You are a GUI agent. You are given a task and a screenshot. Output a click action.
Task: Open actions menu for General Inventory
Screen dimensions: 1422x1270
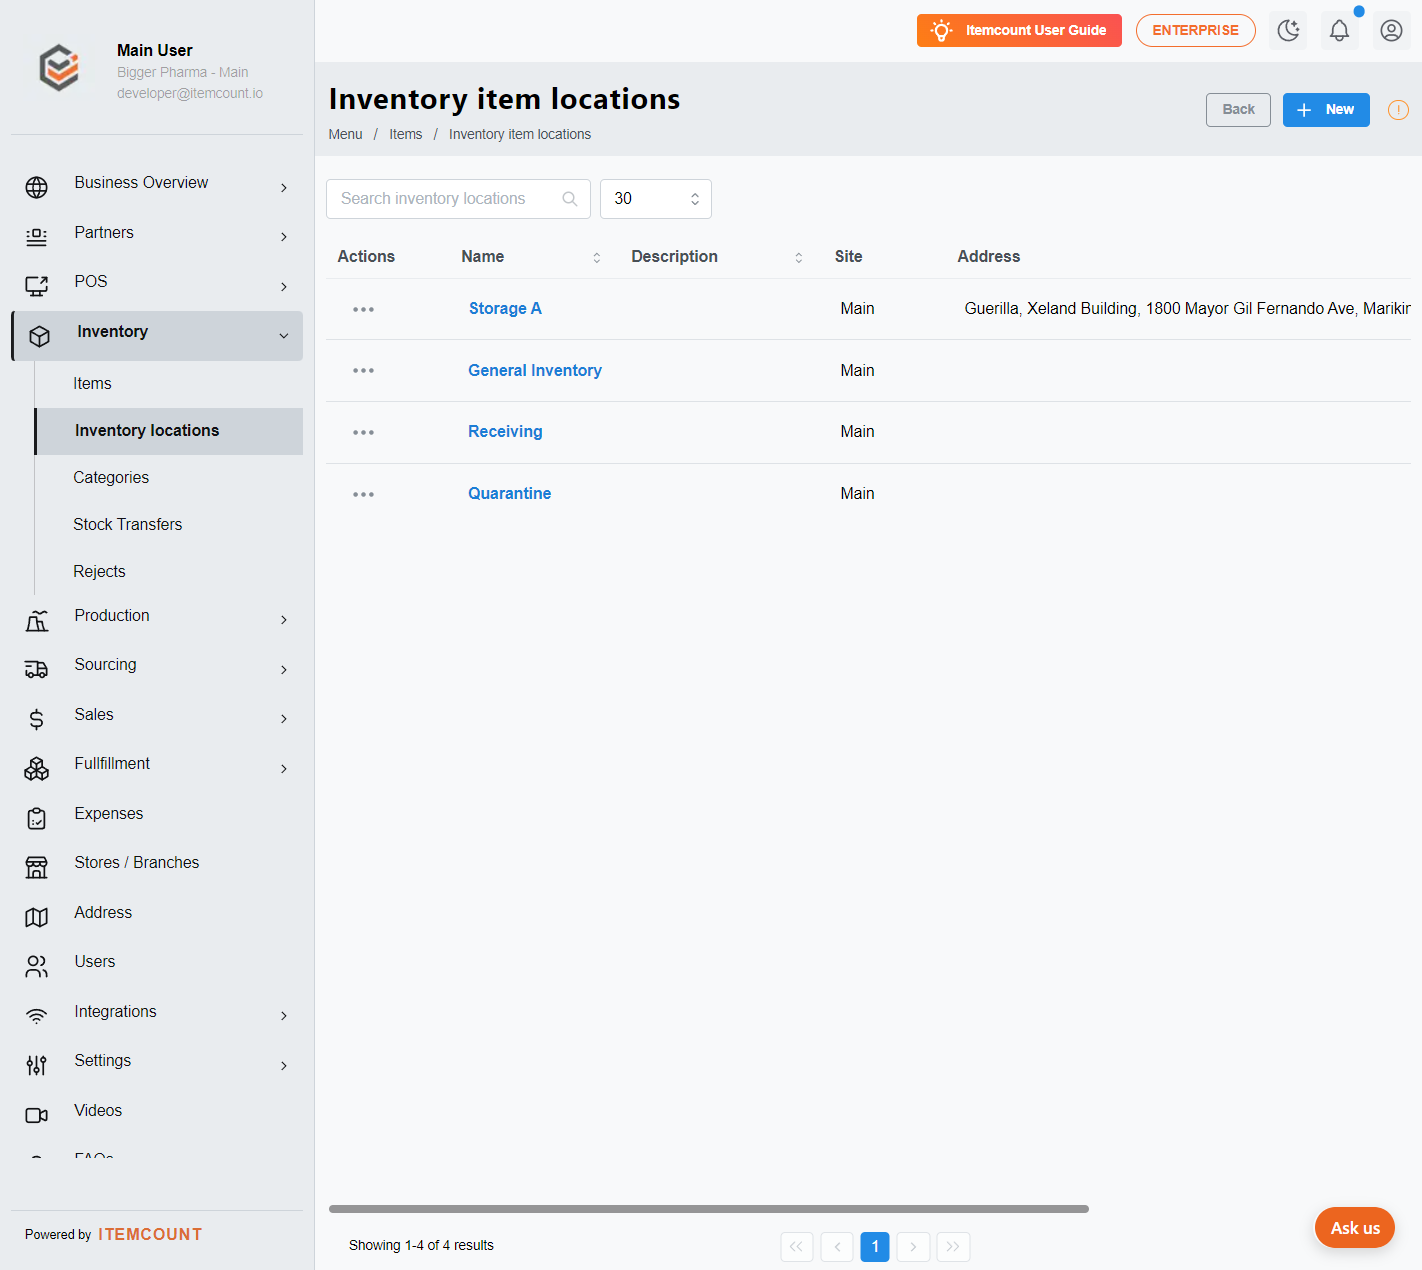click(x=363, y=371)
